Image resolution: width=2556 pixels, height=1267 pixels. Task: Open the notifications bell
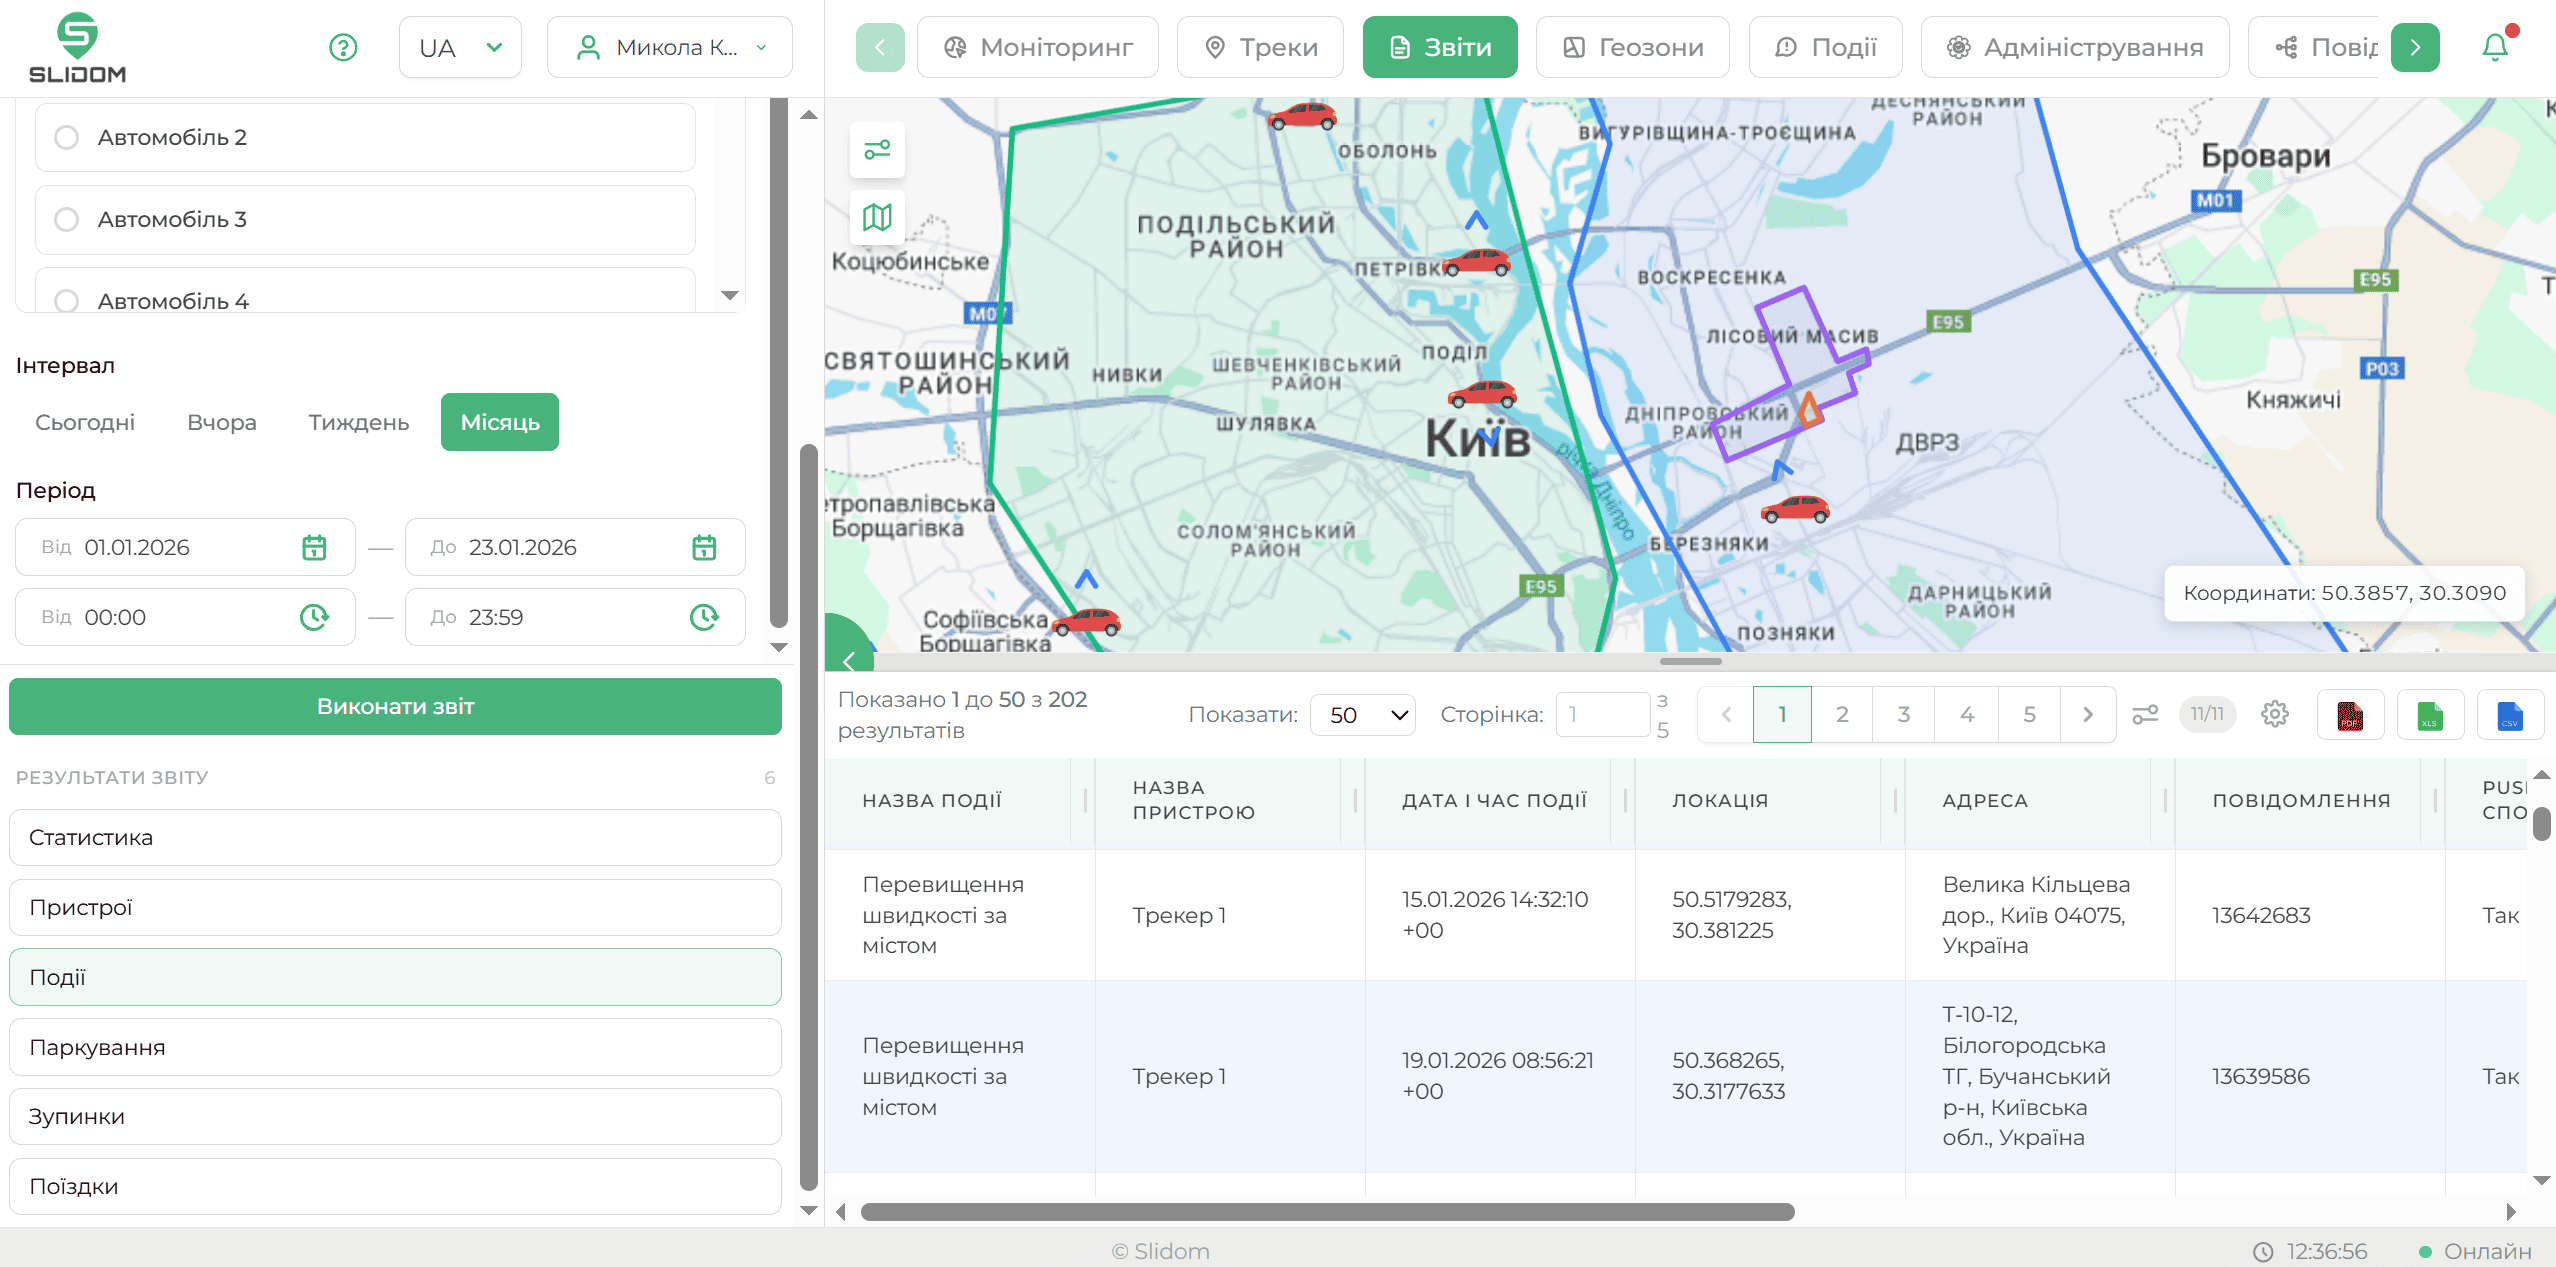pos(2495,47)
